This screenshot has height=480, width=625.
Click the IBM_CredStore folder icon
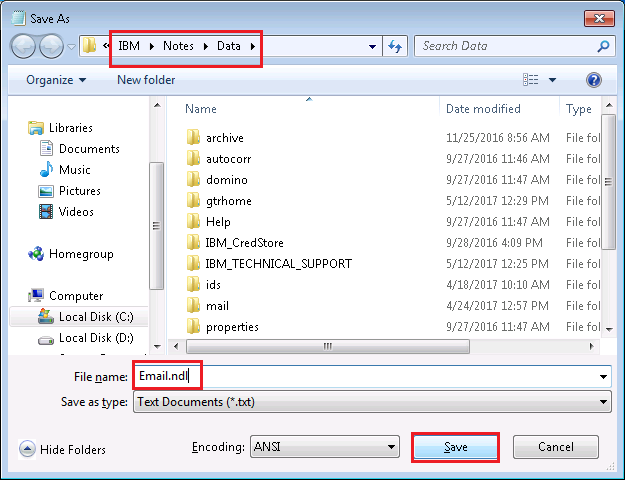(193, 242)
